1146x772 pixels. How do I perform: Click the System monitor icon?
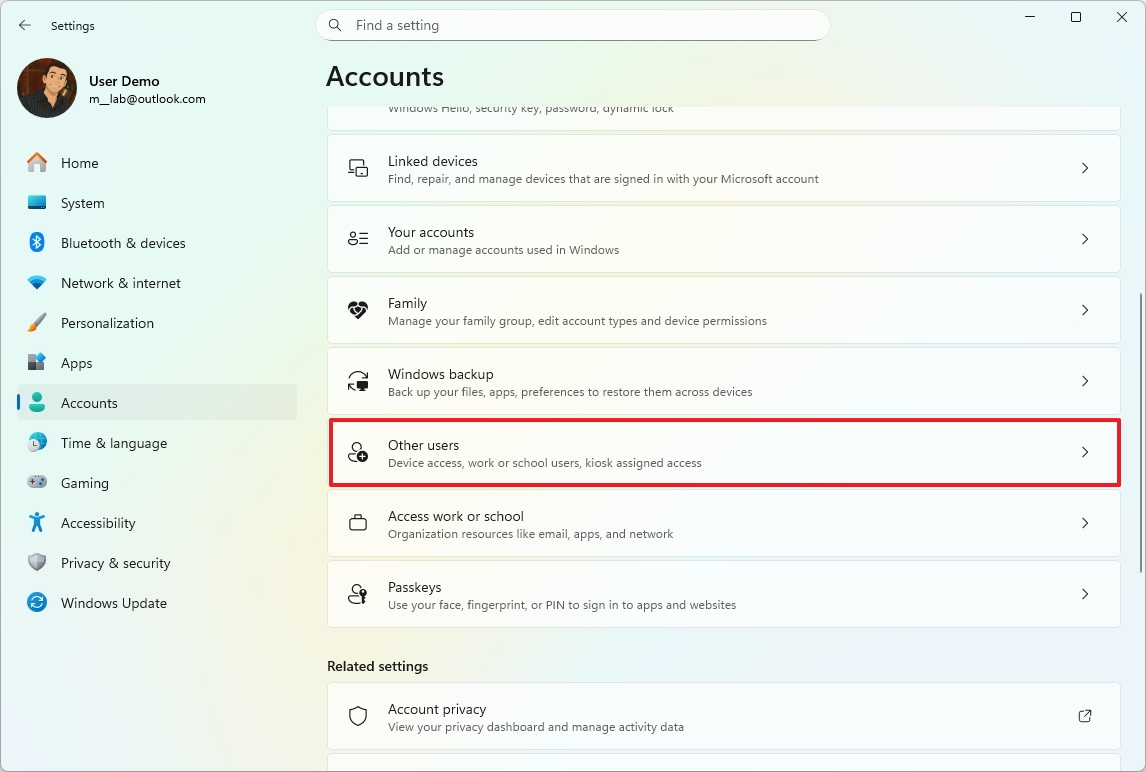37,203
